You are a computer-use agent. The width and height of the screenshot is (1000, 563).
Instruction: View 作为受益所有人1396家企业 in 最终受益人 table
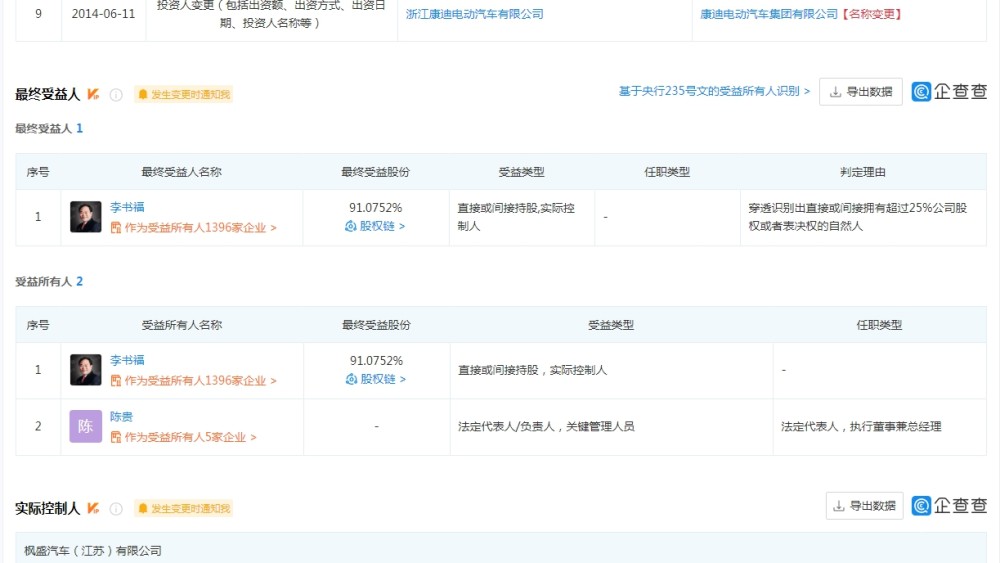(x=193, y=228)
